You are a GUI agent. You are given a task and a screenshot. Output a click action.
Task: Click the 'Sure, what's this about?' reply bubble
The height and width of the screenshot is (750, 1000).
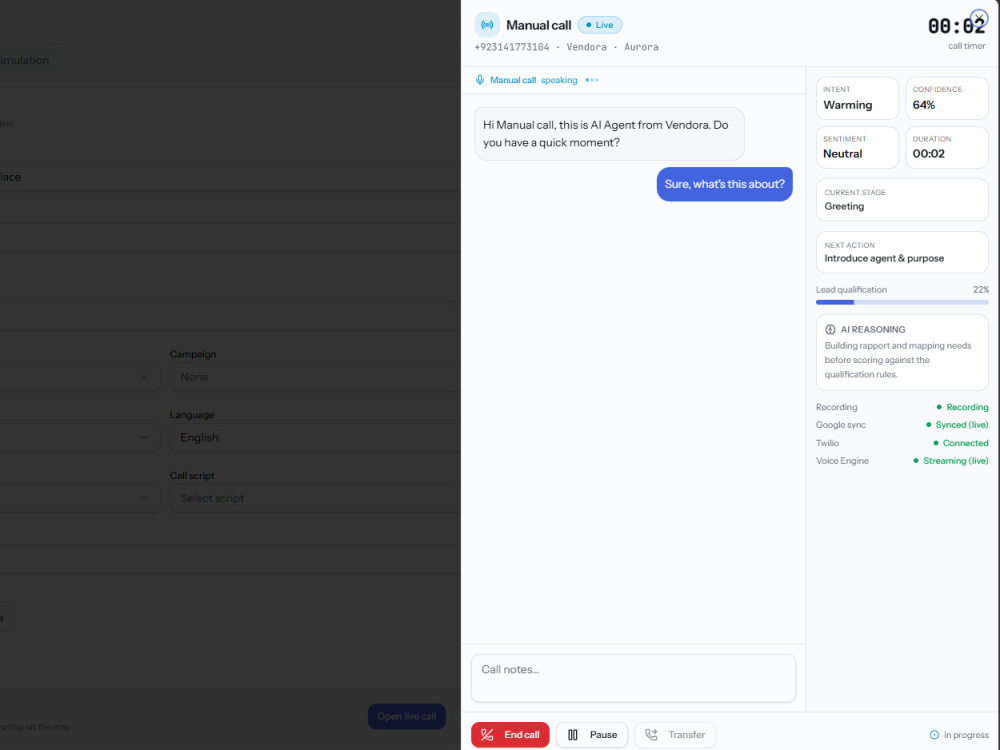724,184
